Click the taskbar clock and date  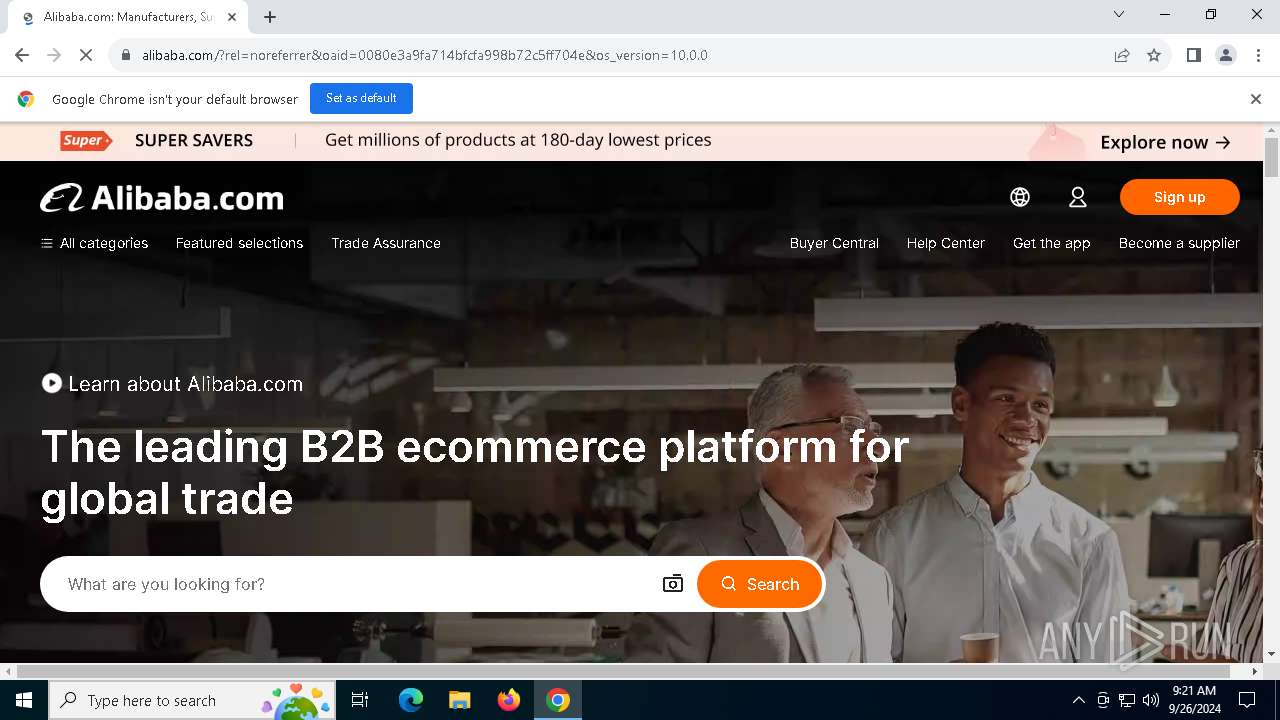tap(1194, 700)
